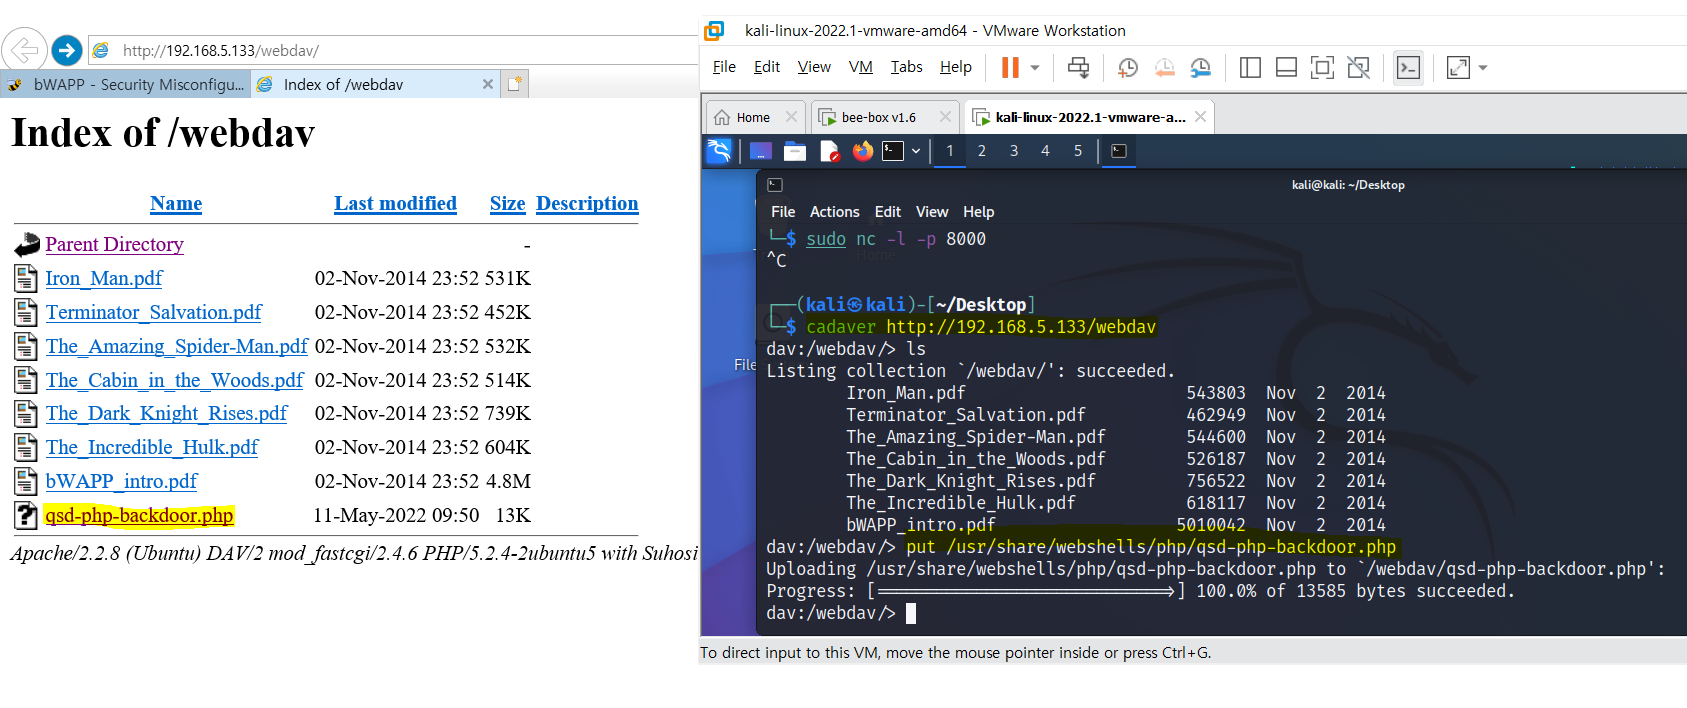Enter full screen mode via toolbar icon
Screen dimensions: 1687x708
coord(1322,67)
